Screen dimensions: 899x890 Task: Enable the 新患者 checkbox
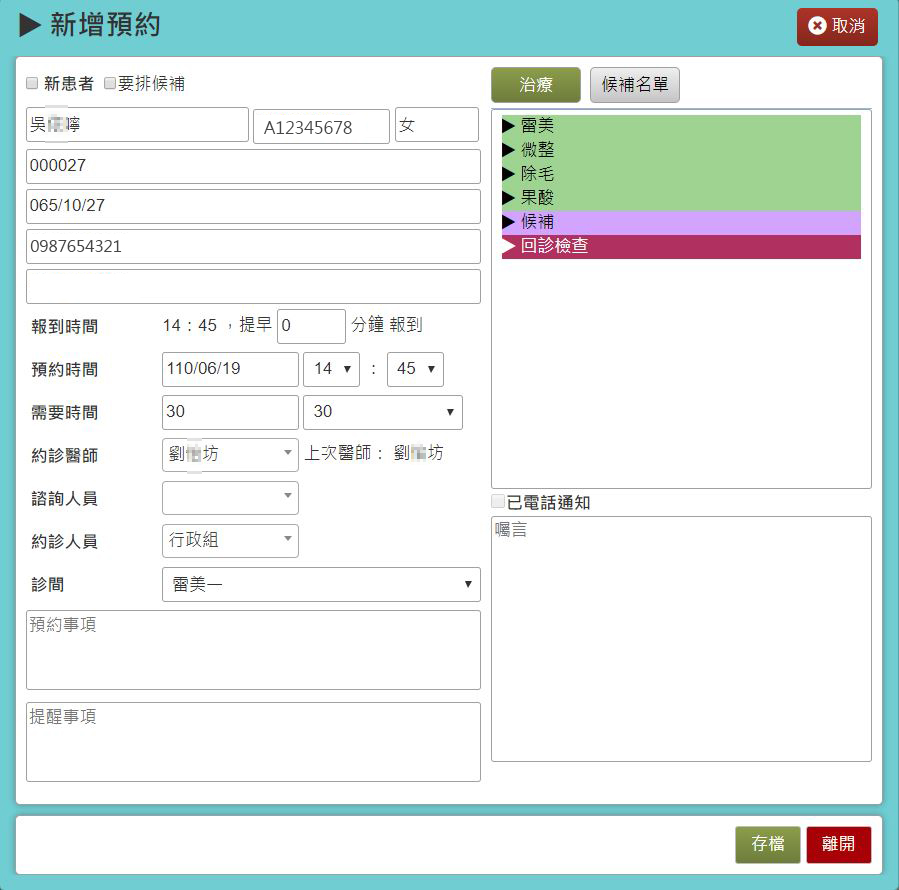click(x=33, y=84)
